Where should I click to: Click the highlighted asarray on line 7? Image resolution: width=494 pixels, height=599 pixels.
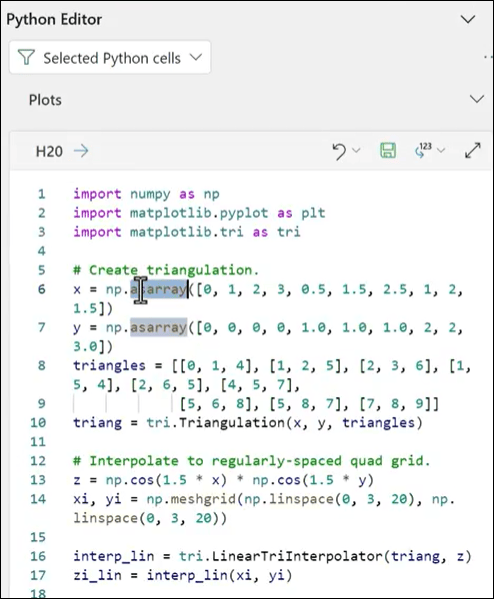click(x=159, y=327)
